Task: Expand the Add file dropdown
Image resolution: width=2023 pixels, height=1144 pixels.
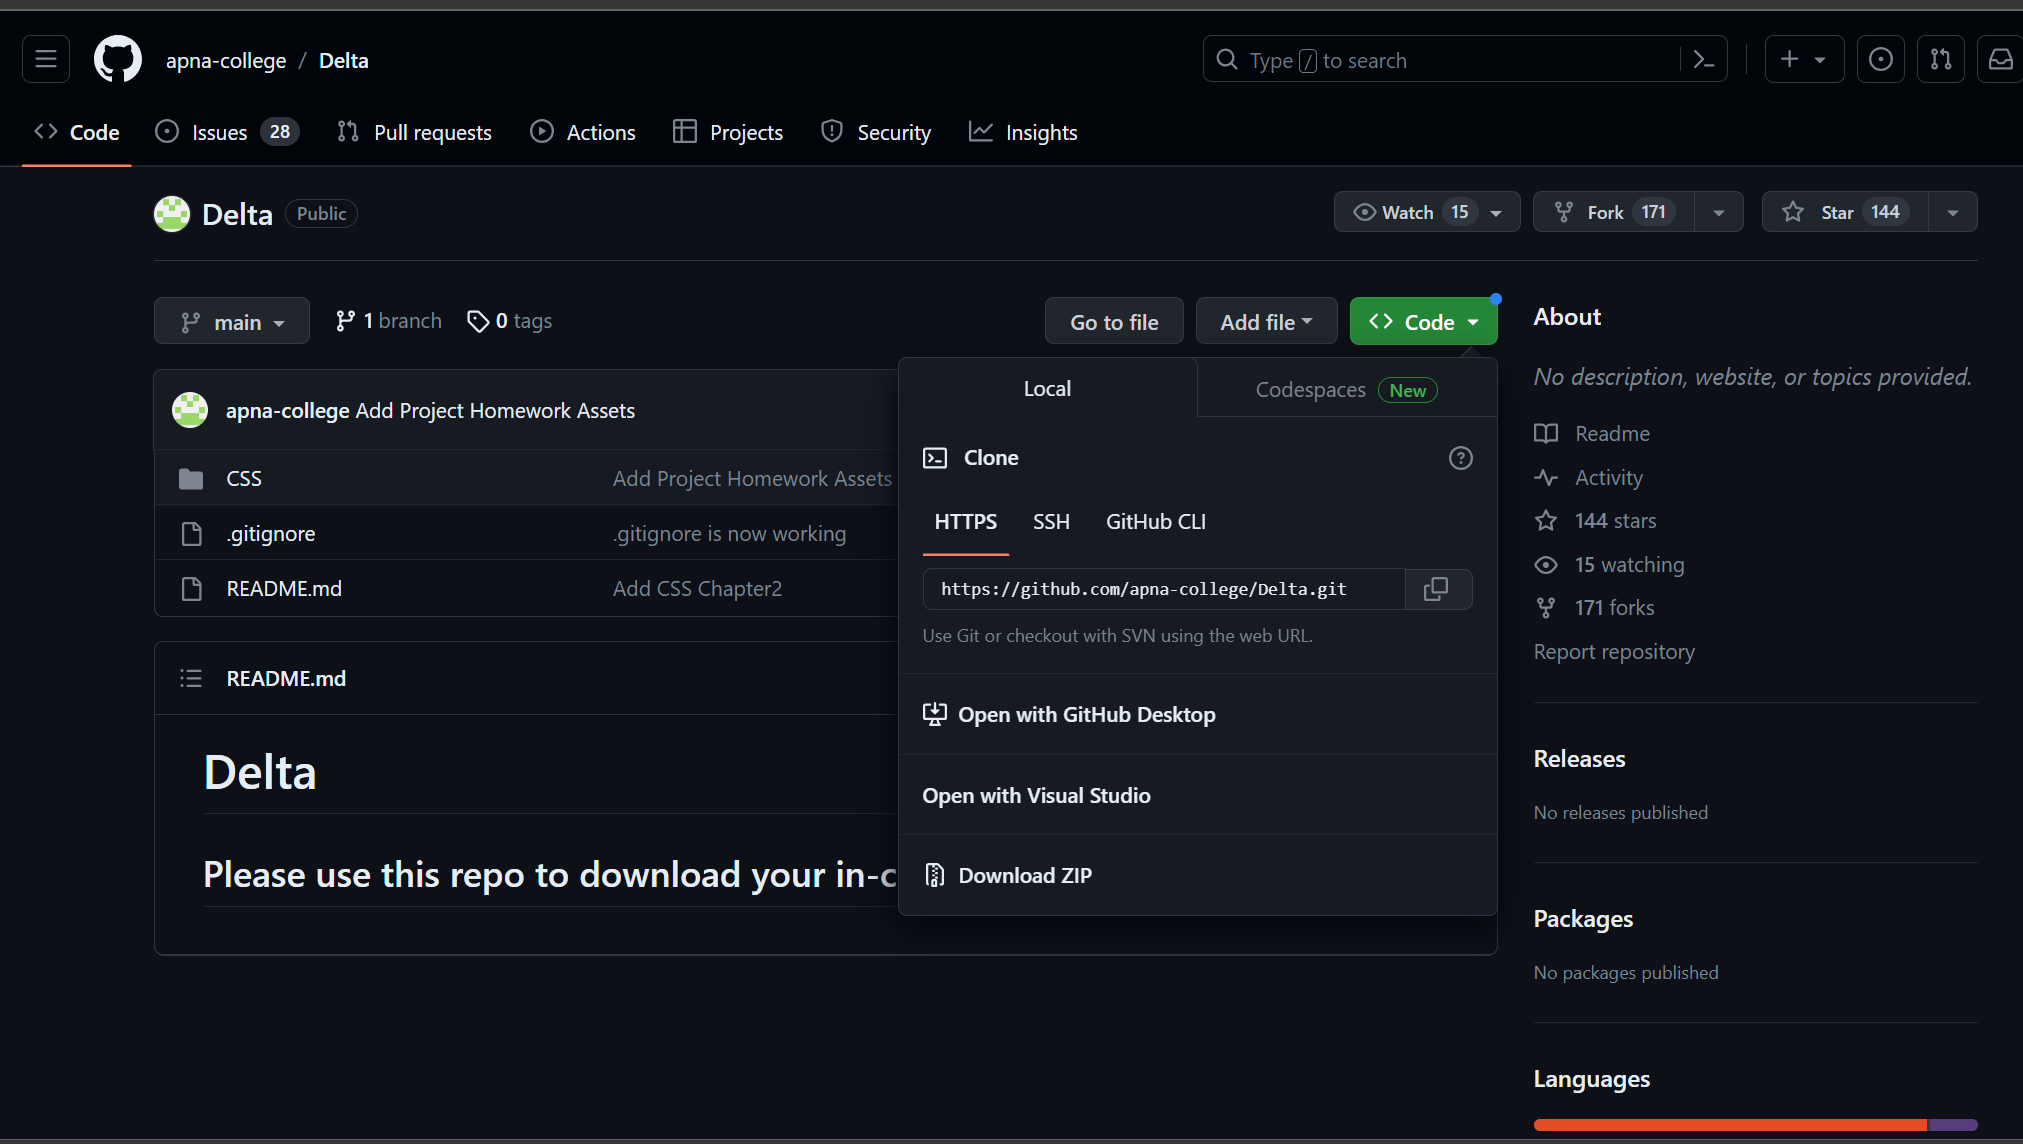Action: [x=1266, y=321]
